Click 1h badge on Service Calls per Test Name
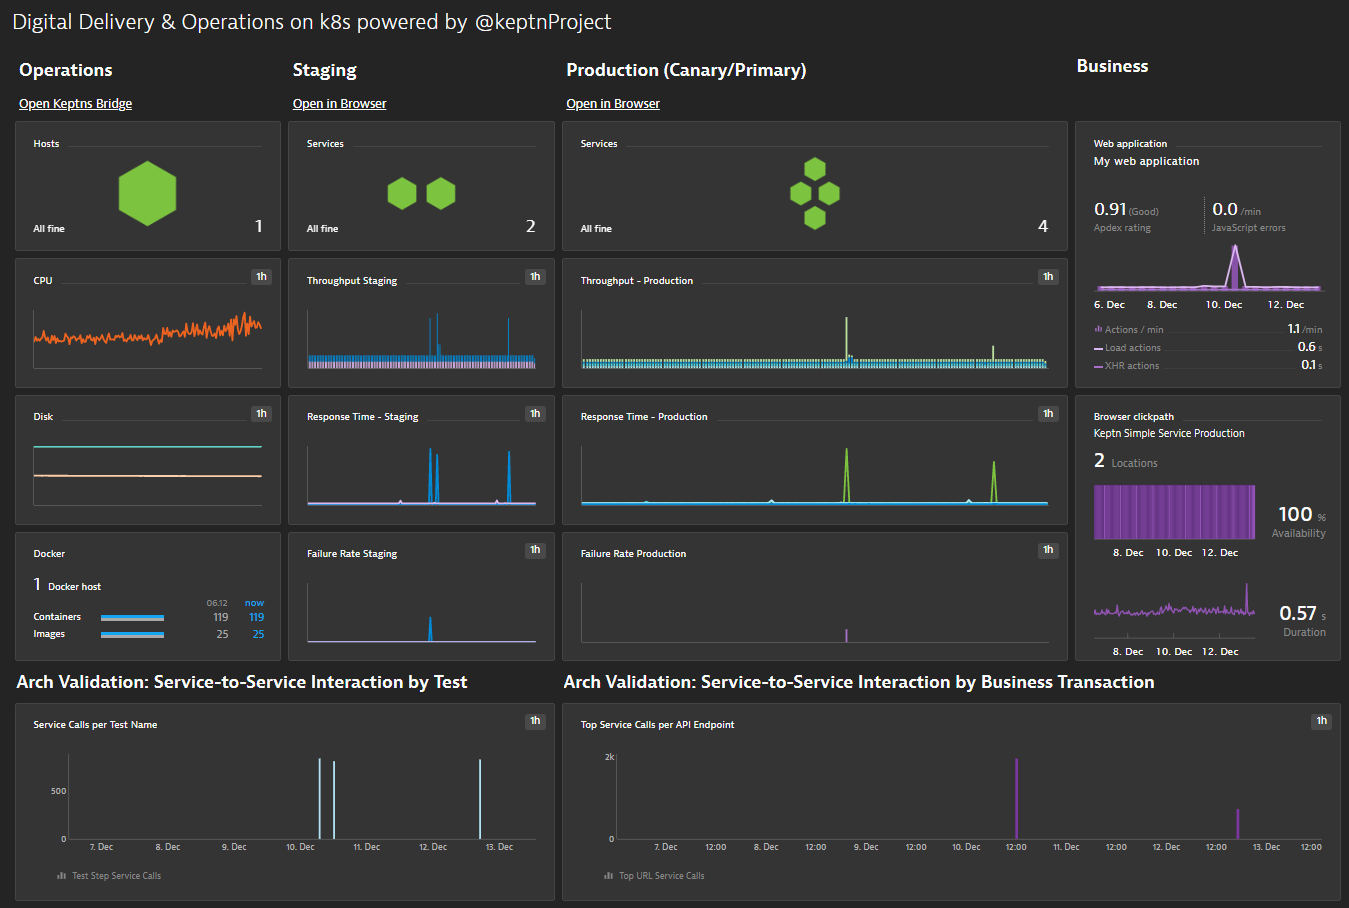The height and width of the screenshot is (908, 1349). pos(535,721)
